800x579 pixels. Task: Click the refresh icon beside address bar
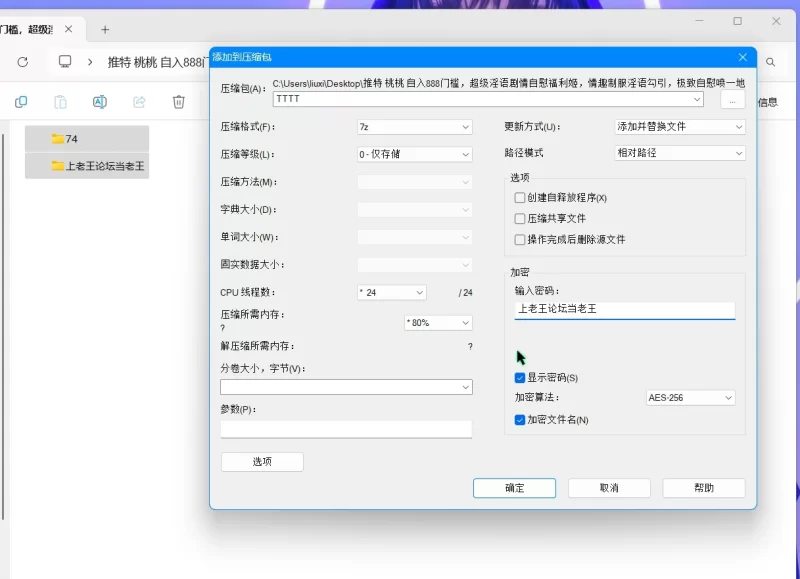tap(23, 62)
